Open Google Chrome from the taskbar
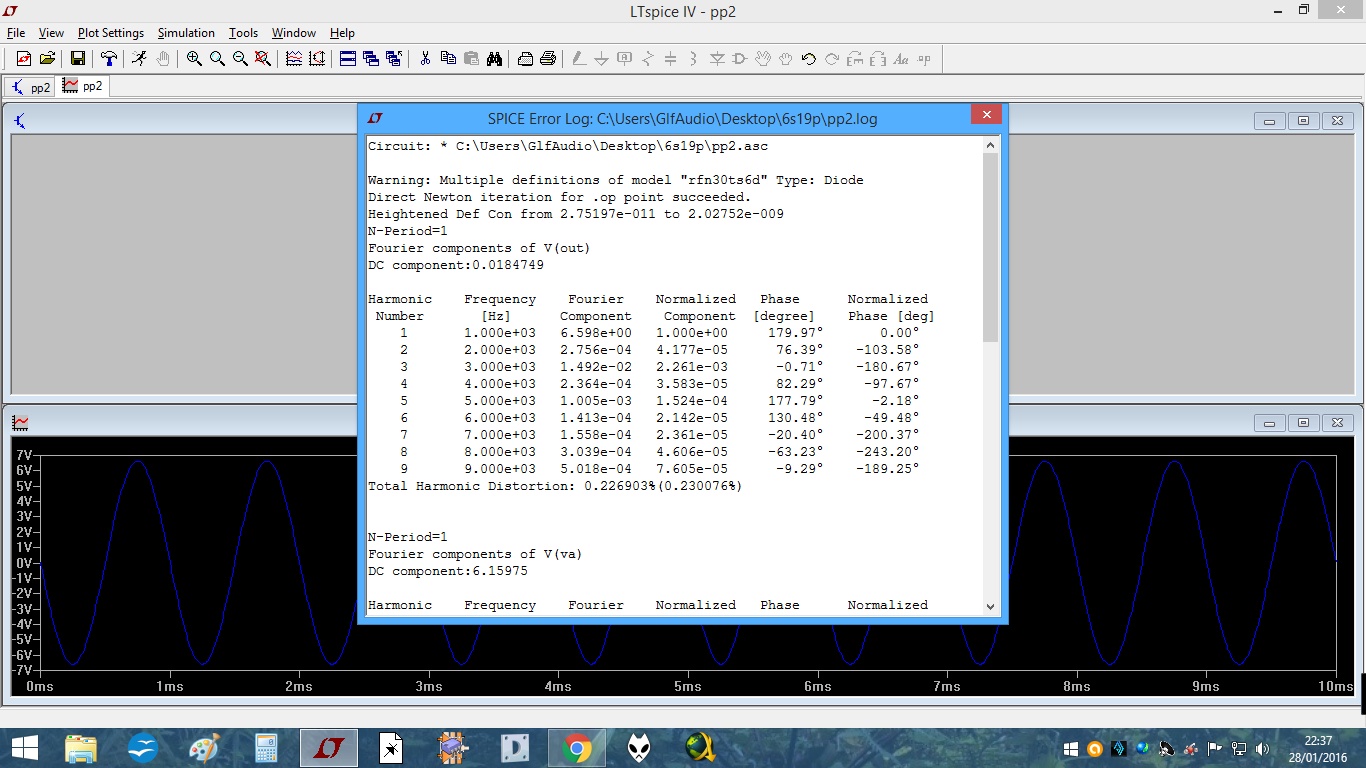 (x=576, y=748)
